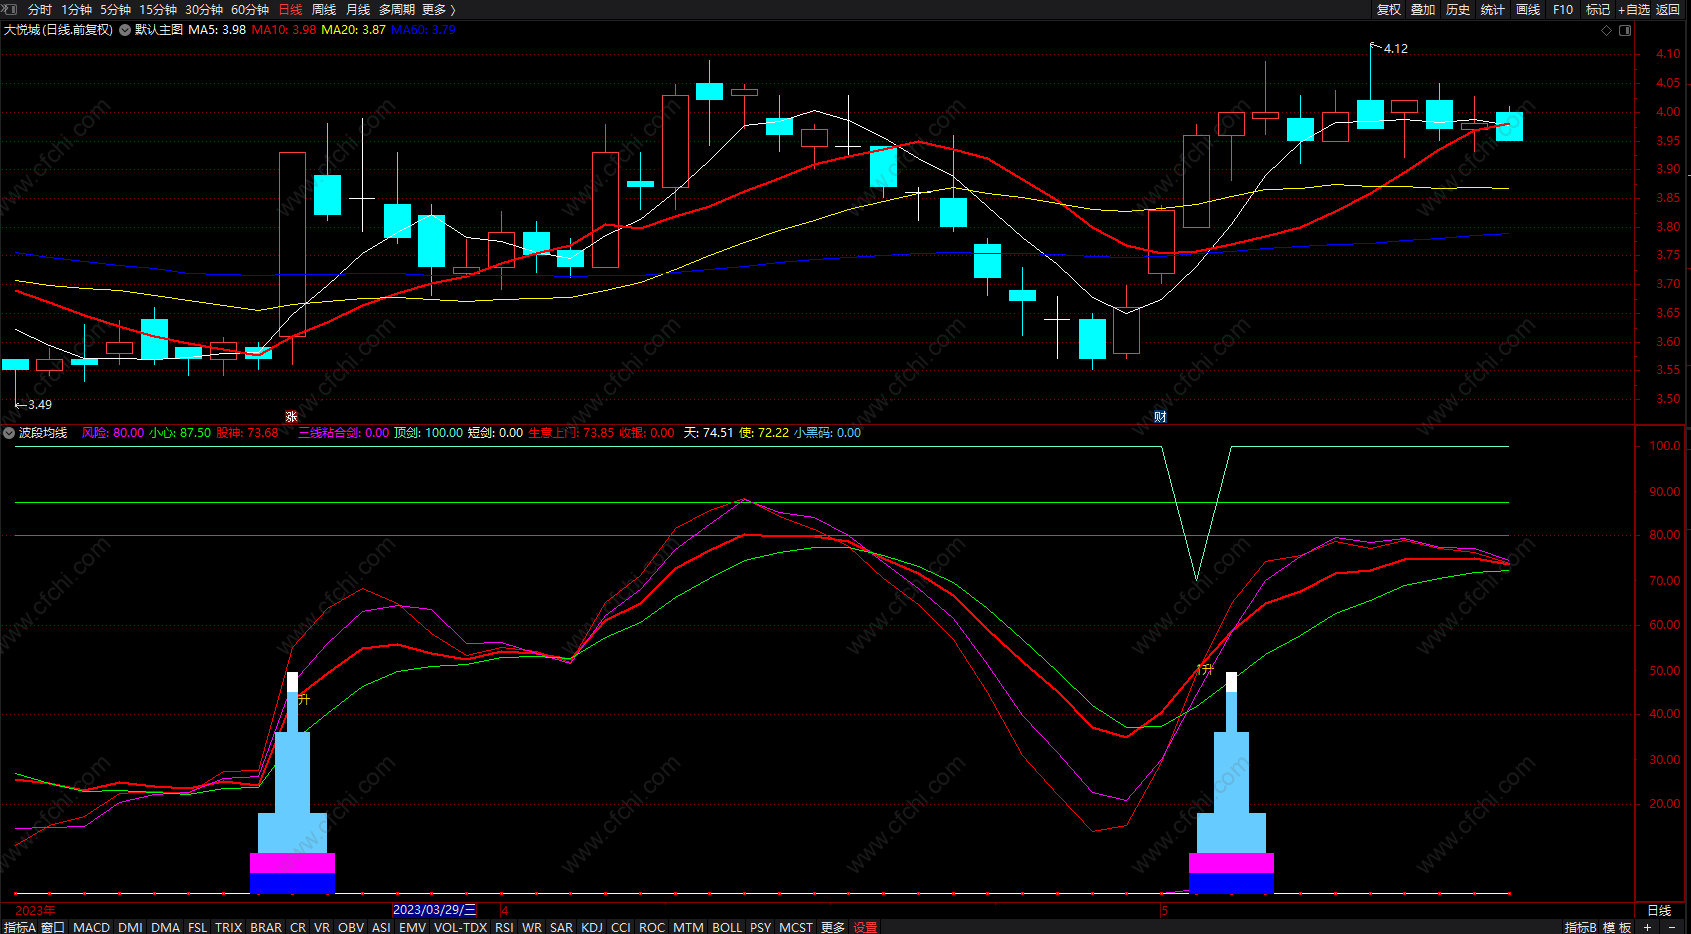Switch sub-chart to MACD indicator
The height and width of the screenshot is (934, 1691).
point(91,927)
